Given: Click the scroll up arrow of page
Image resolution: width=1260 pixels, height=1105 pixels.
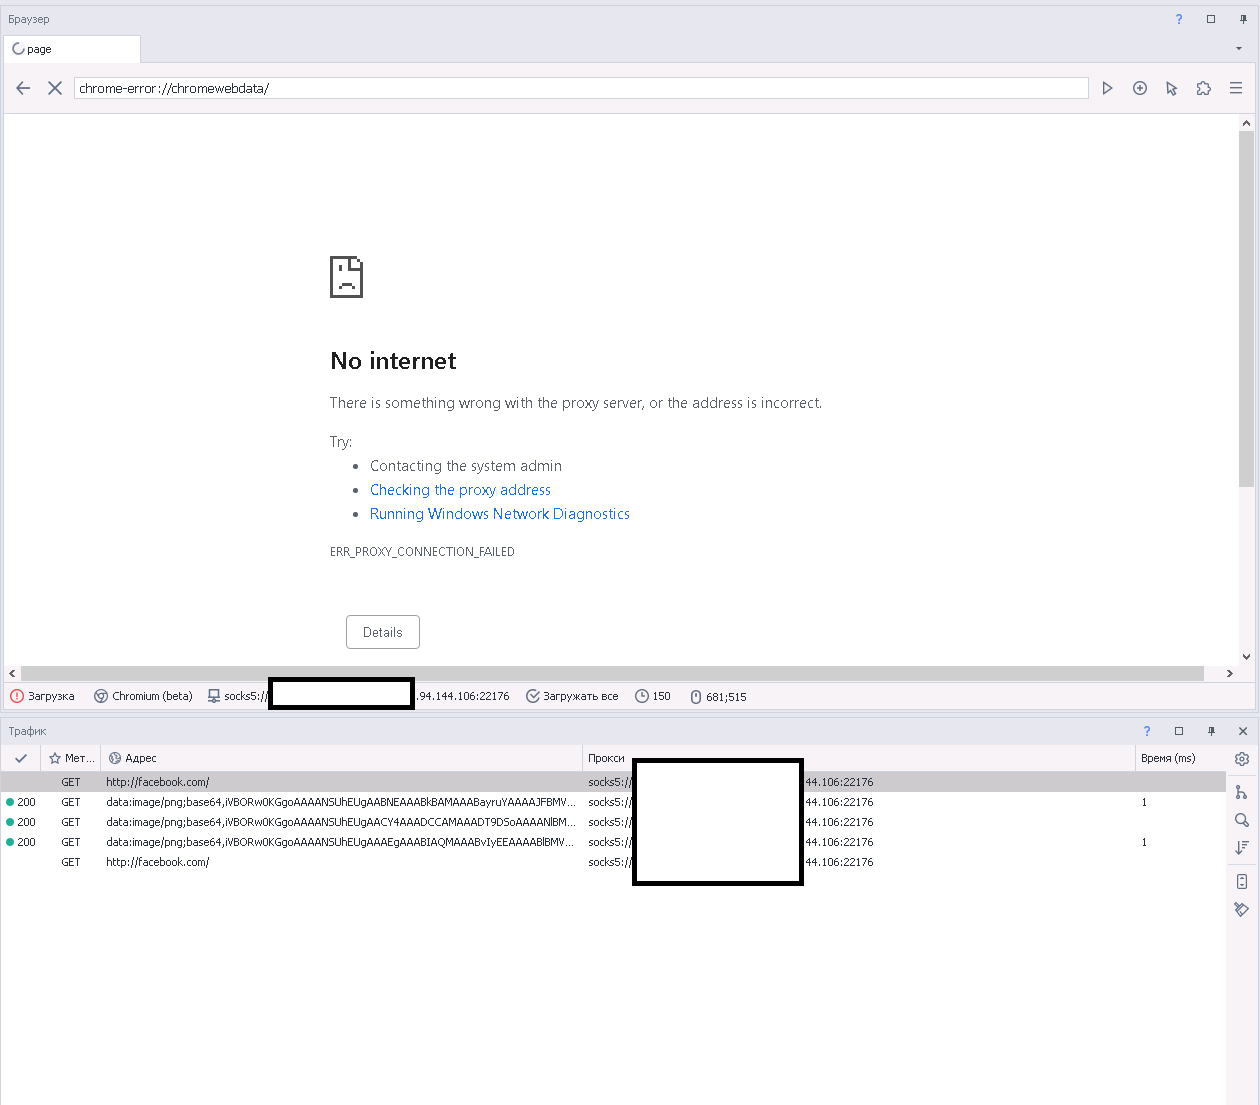Looking at the screenshot, I should (1246, 123).
